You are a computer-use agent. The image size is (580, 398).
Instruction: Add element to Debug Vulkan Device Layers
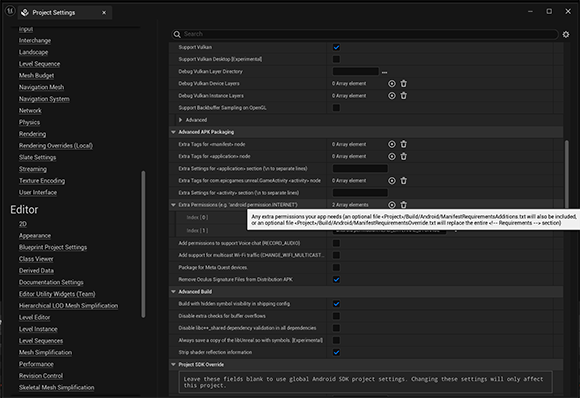click(392, 84)
